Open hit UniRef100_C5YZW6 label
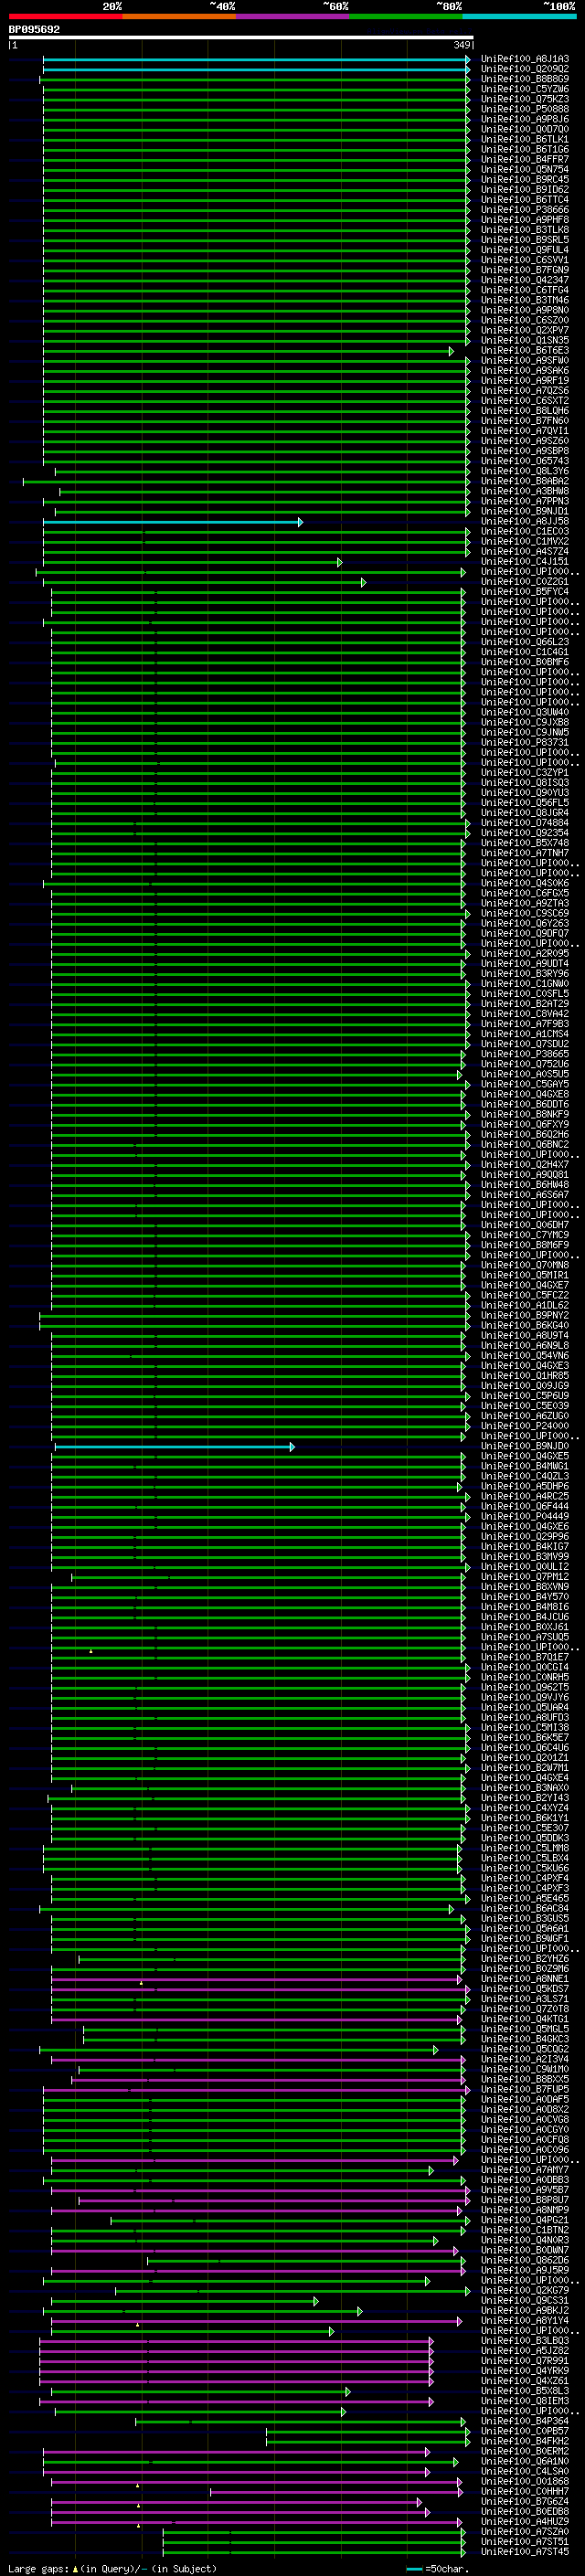 [x=525, y=89]
